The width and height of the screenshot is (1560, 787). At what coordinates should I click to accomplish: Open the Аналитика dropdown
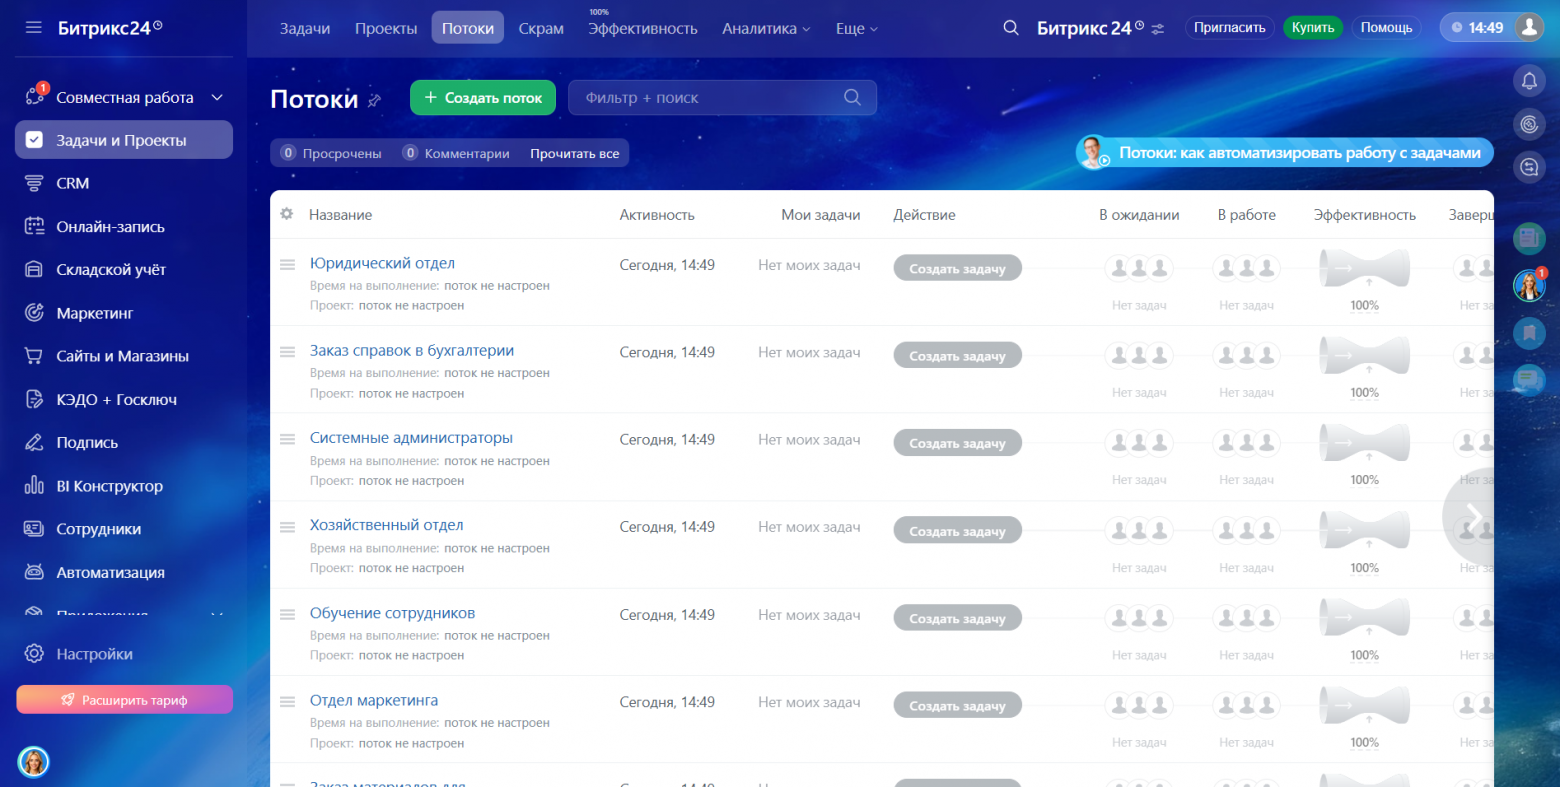766,29
